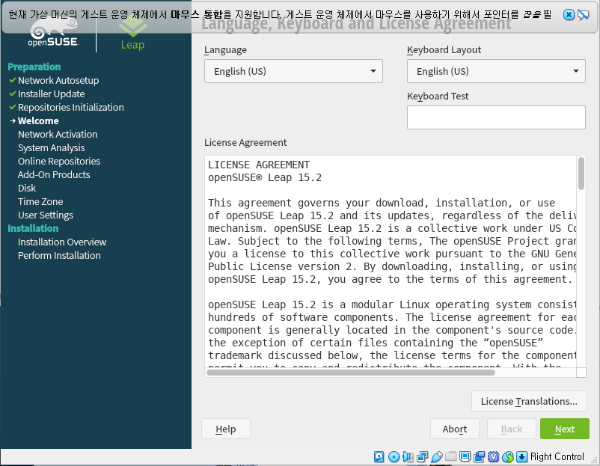Click the recording status icon

[x=479, y=456]
